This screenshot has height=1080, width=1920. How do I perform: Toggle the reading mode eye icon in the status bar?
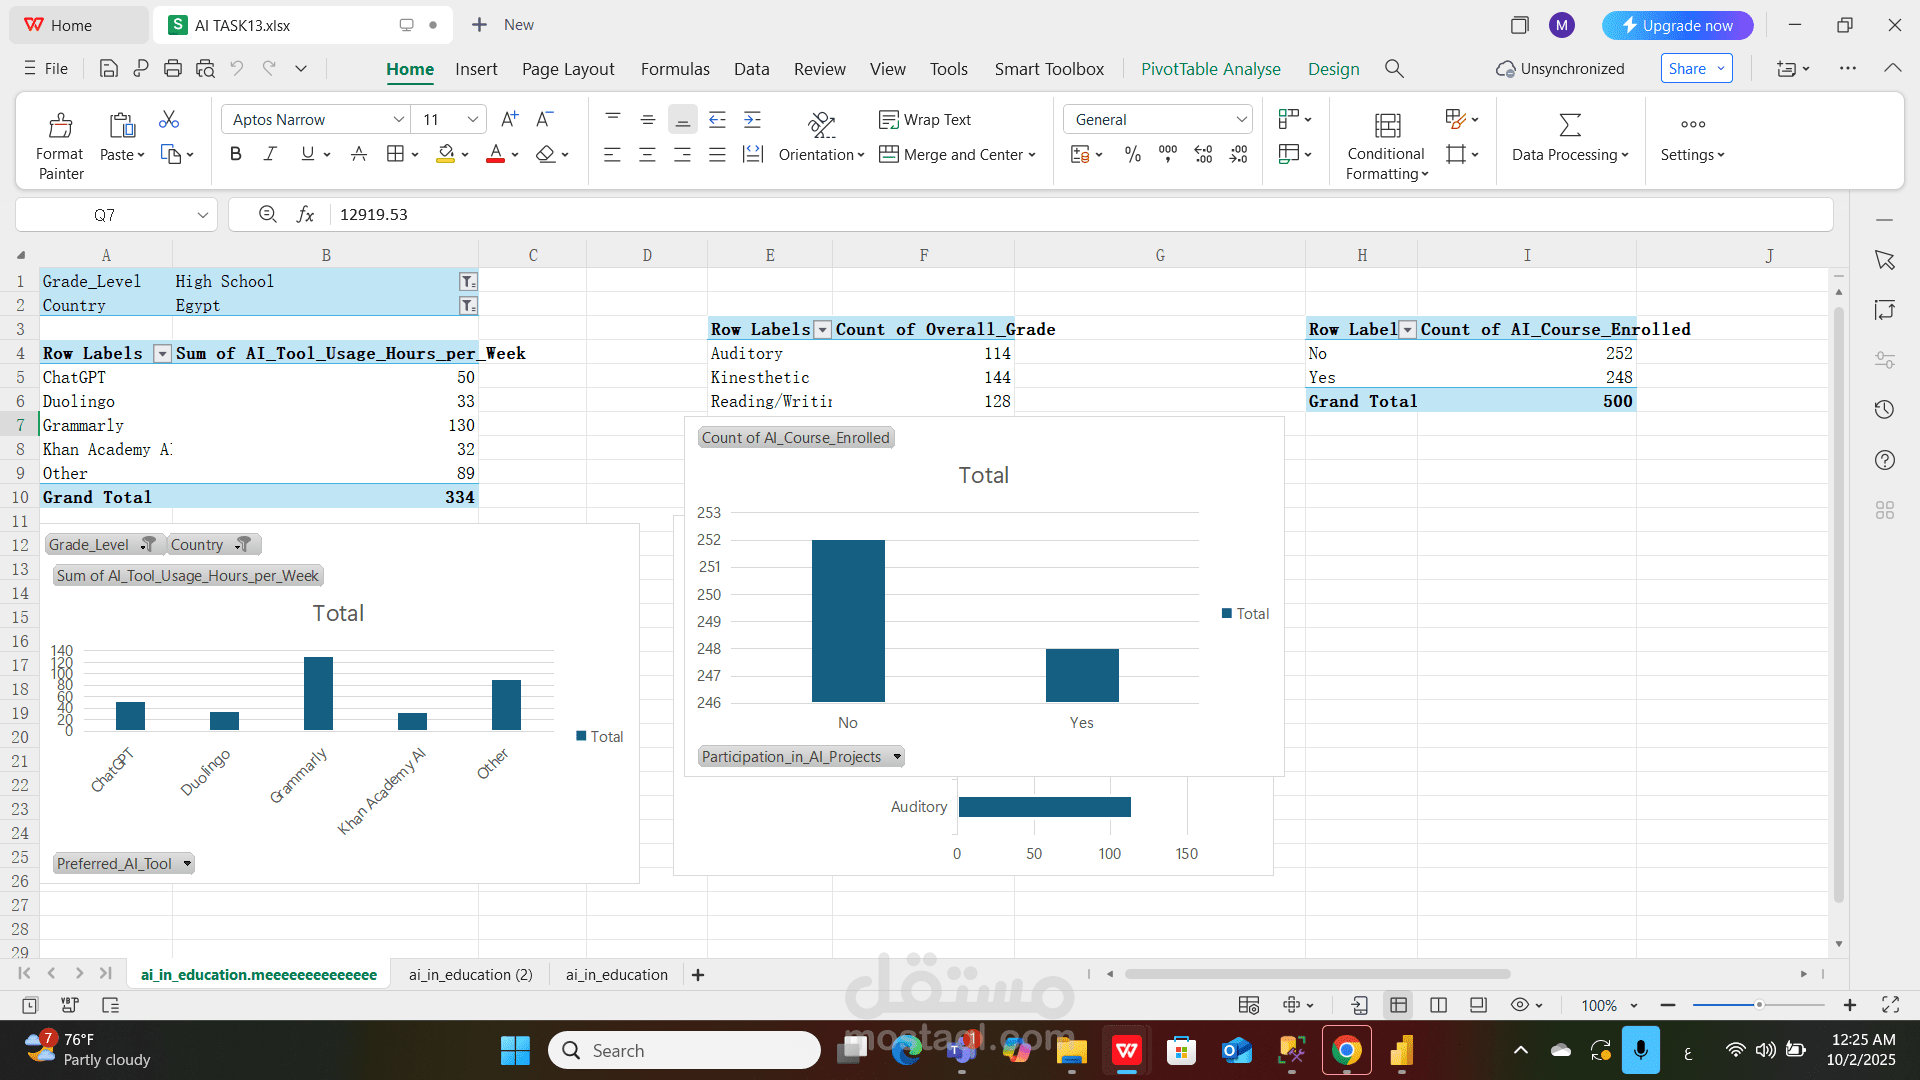tap(1520, 1005)
